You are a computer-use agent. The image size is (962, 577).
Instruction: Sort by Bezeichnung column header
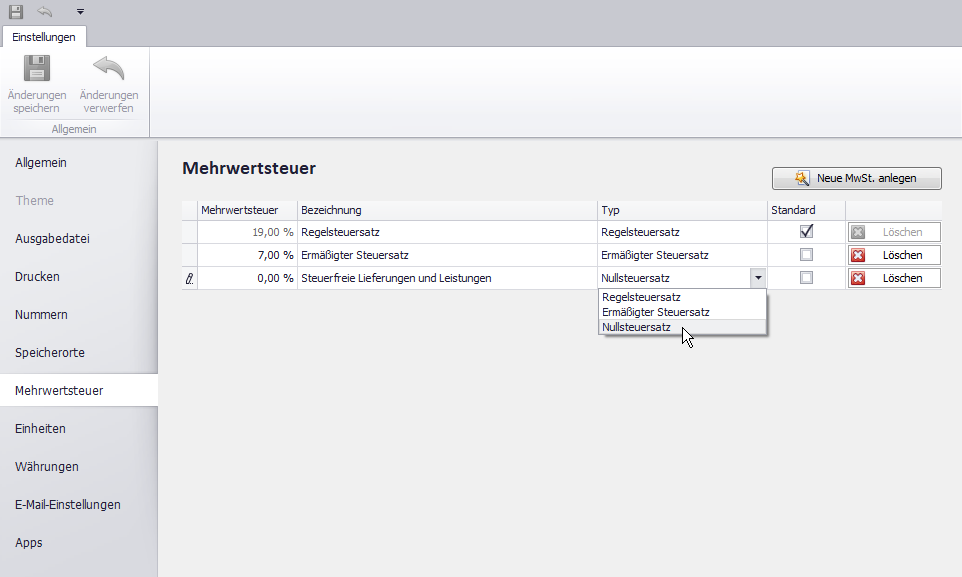point(447,210)
